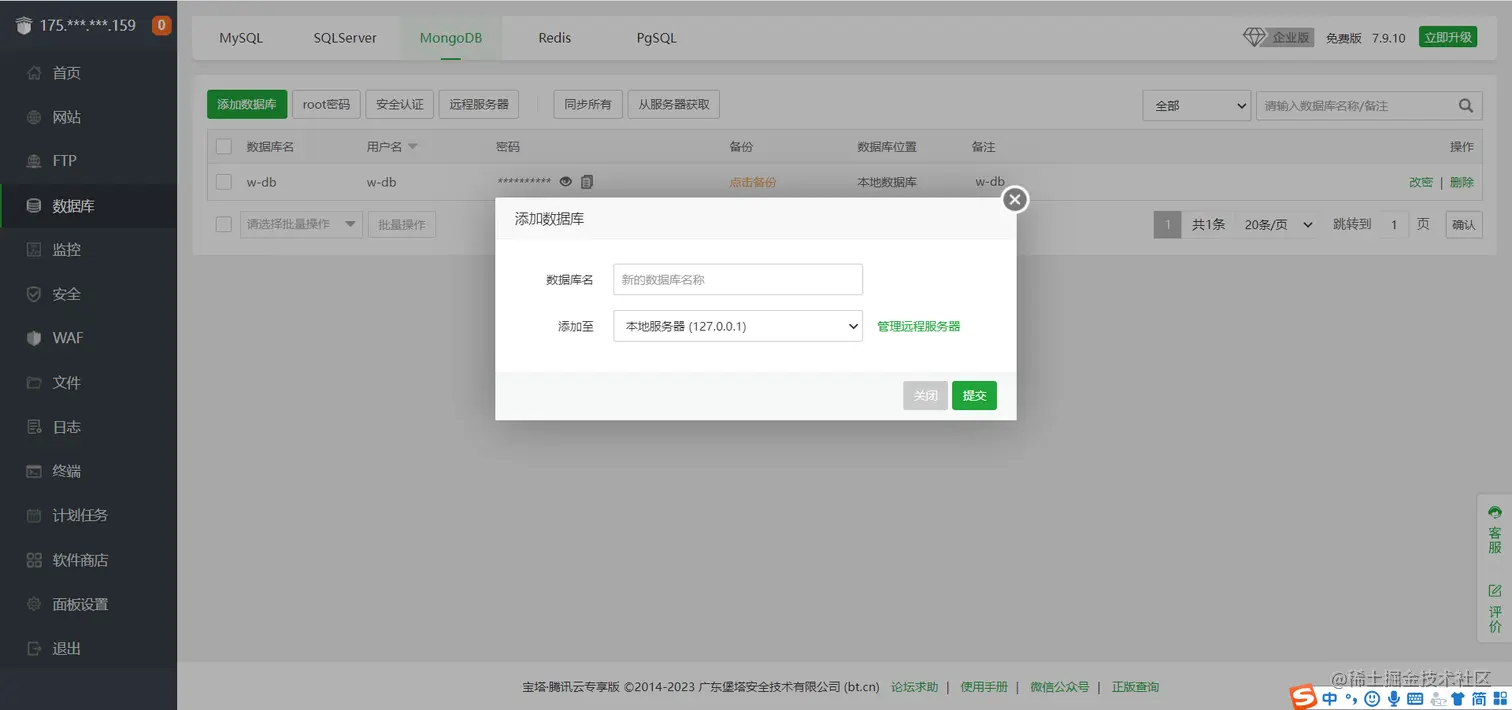Open the 正版查询 footer link
The height and width of the screenshot is (710, 1512).
click(x=1135, y=687)
